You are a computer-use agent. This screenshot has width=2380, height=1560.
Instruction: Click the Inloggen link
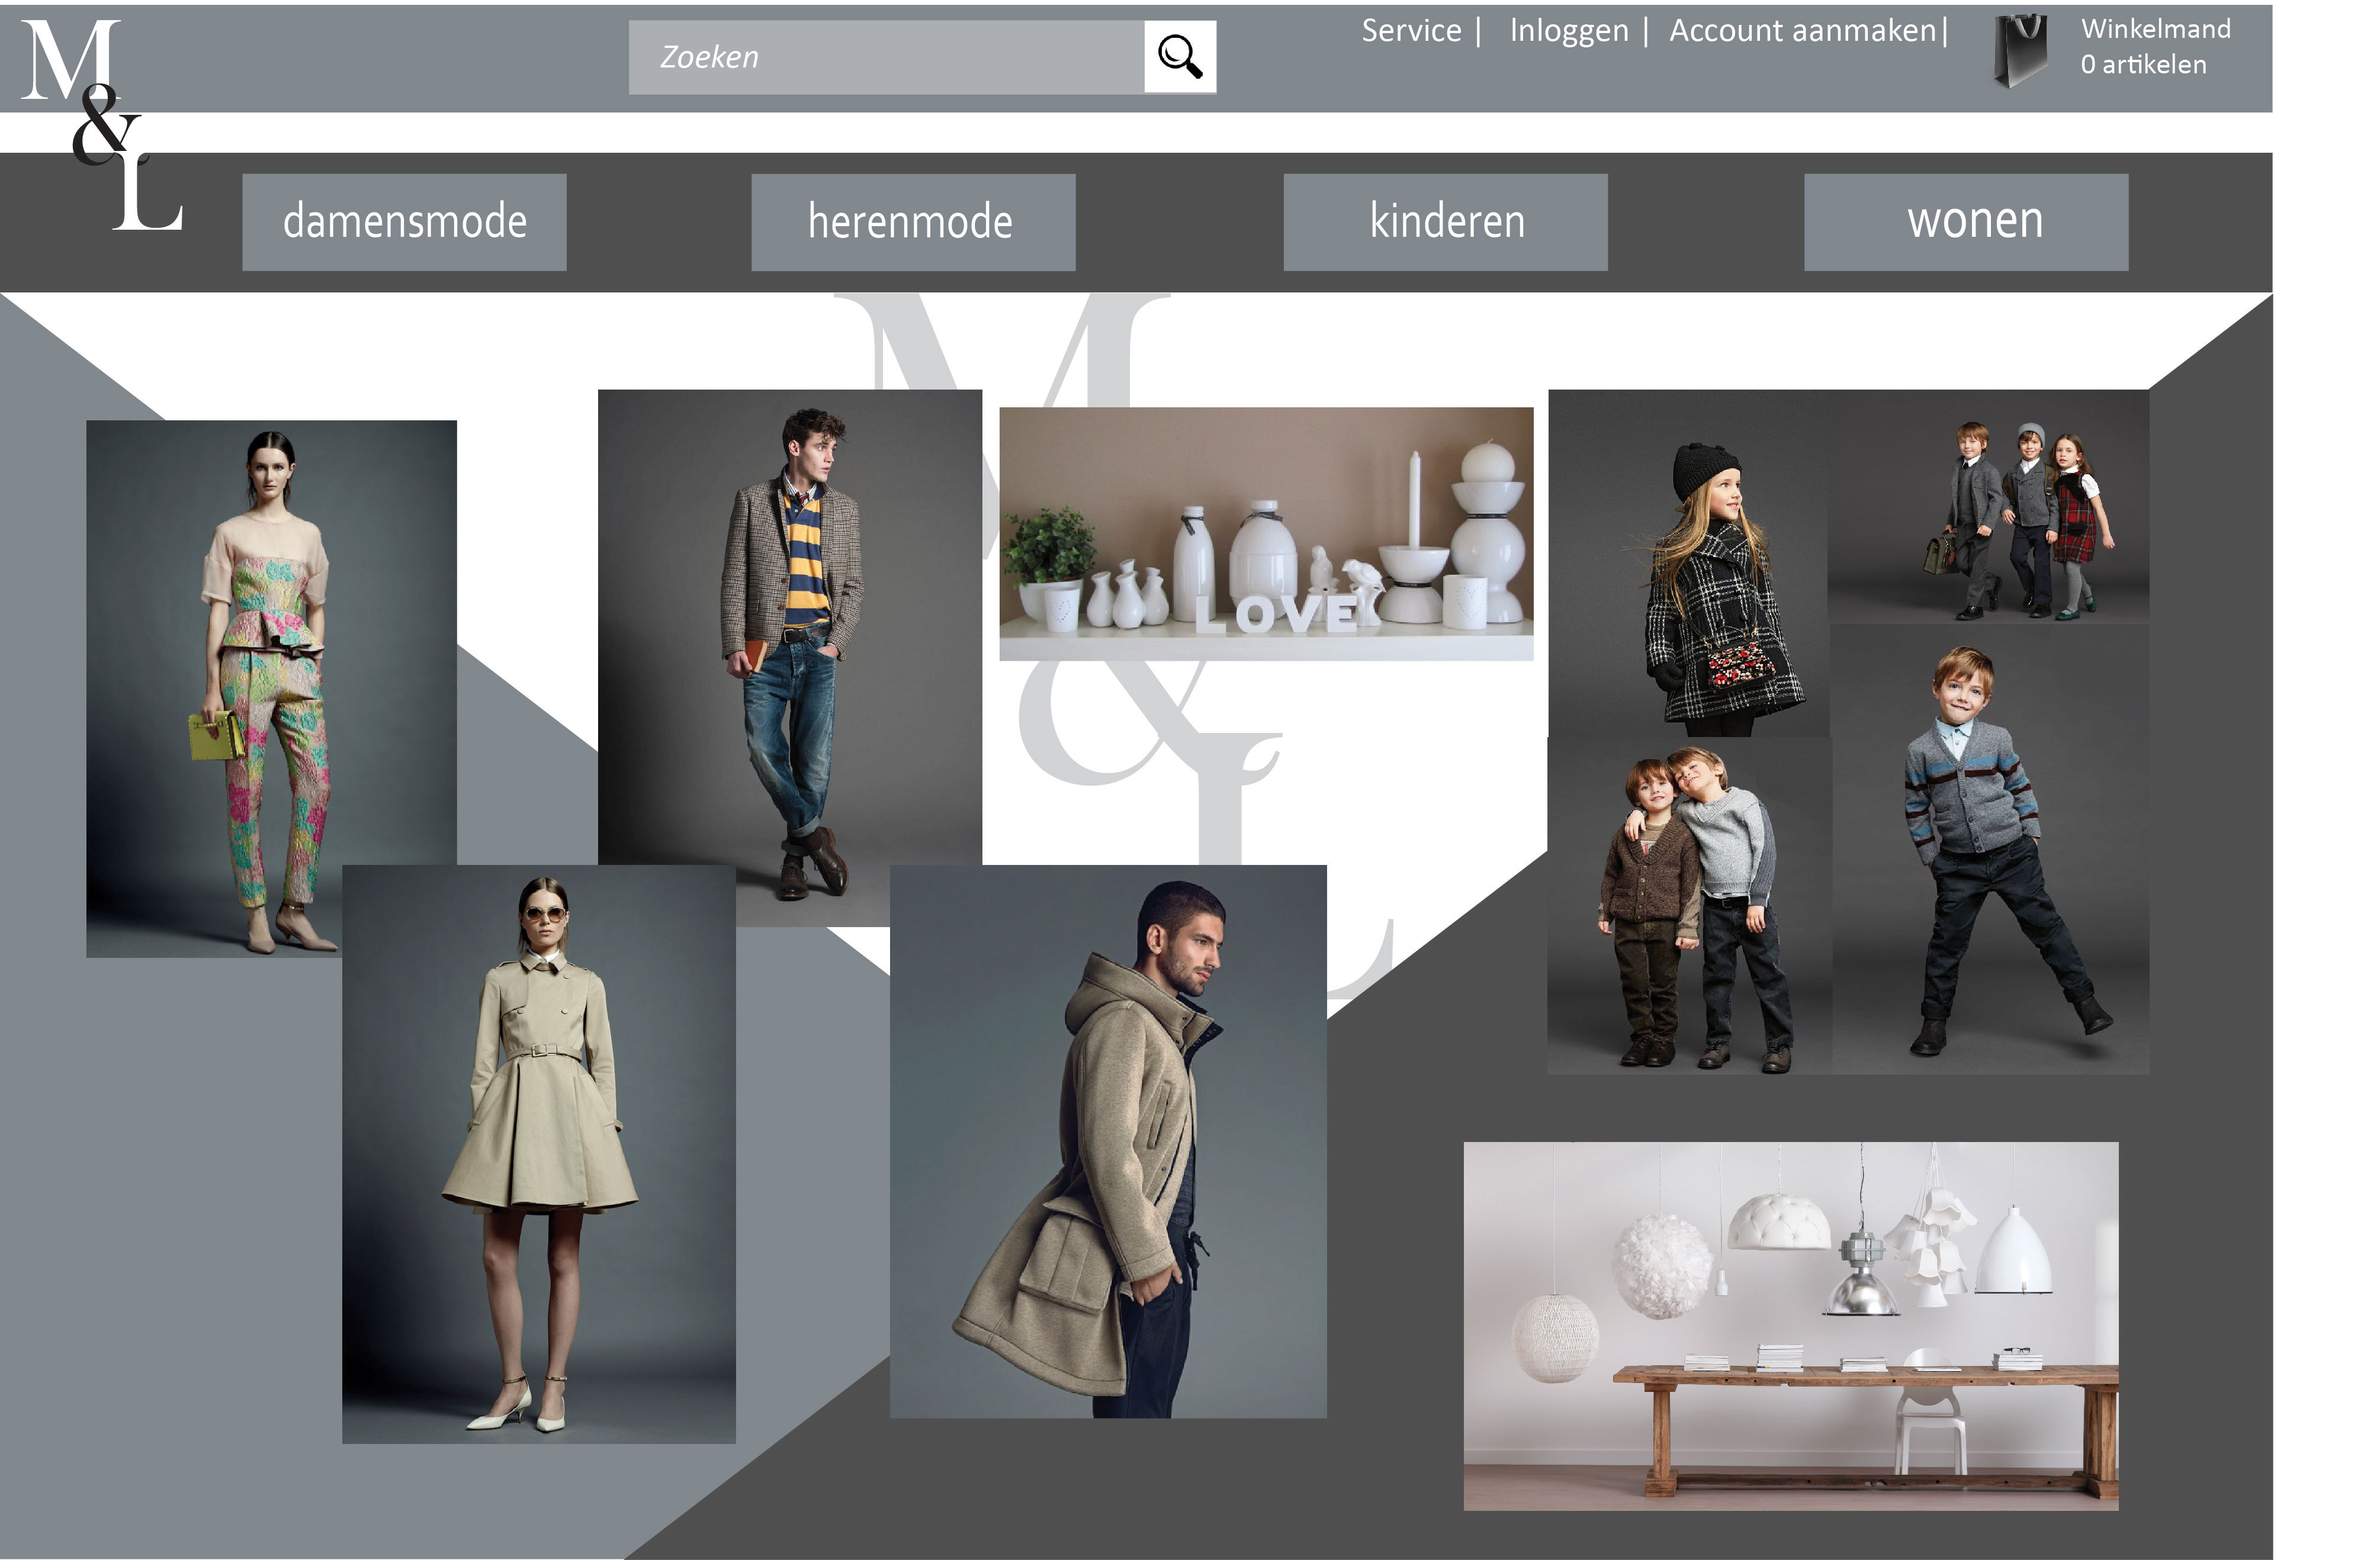click(1568, 31)
